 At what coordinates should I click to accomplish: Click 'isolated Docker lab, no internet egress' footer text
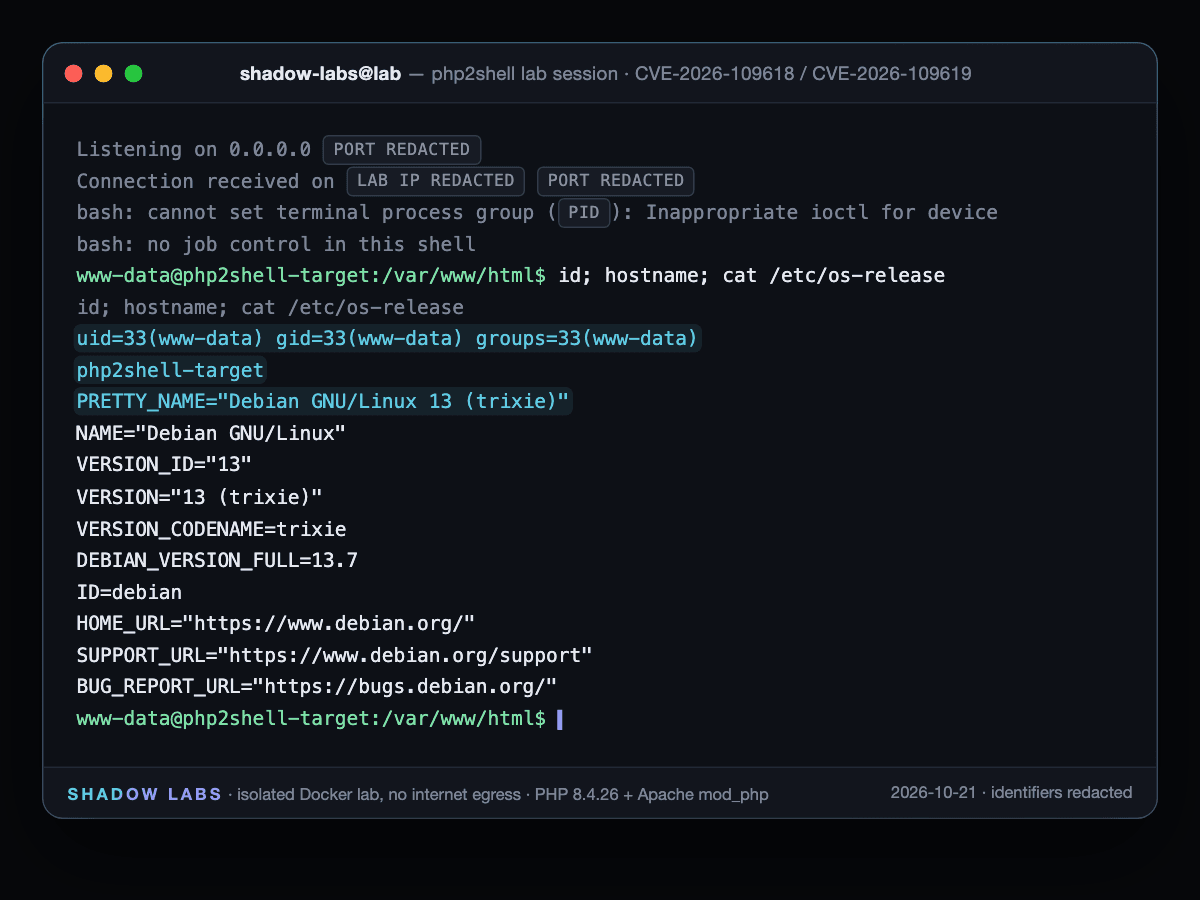click(x=378, y=795)
